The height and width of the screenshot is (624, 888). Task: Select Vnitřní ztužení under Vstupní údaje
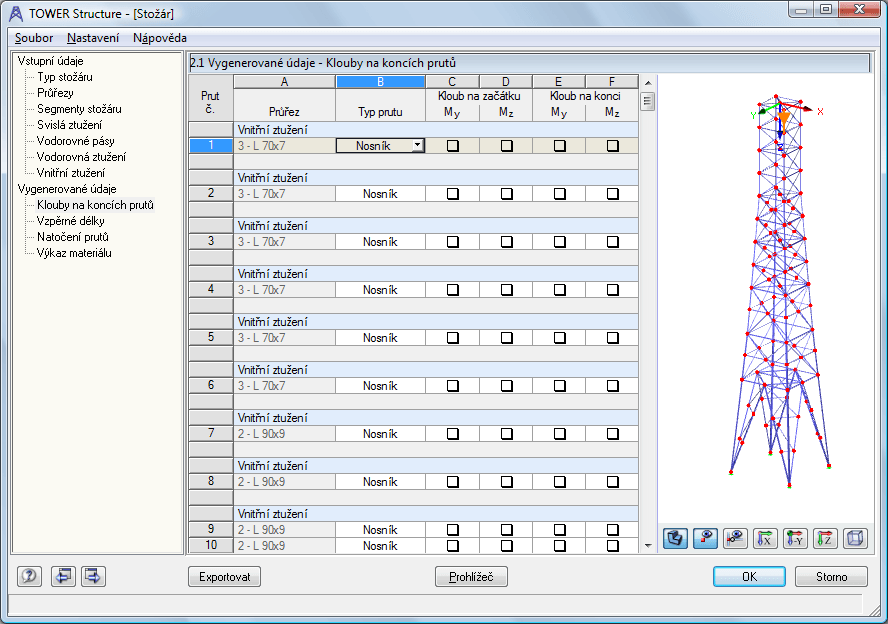coord(70,172)
